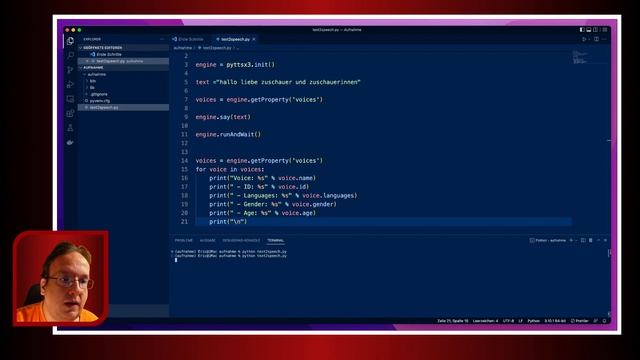Select text2speech.py in open editors list
Image resolution: width=640 pixels, height=360 pixels.
pos(124,61)
